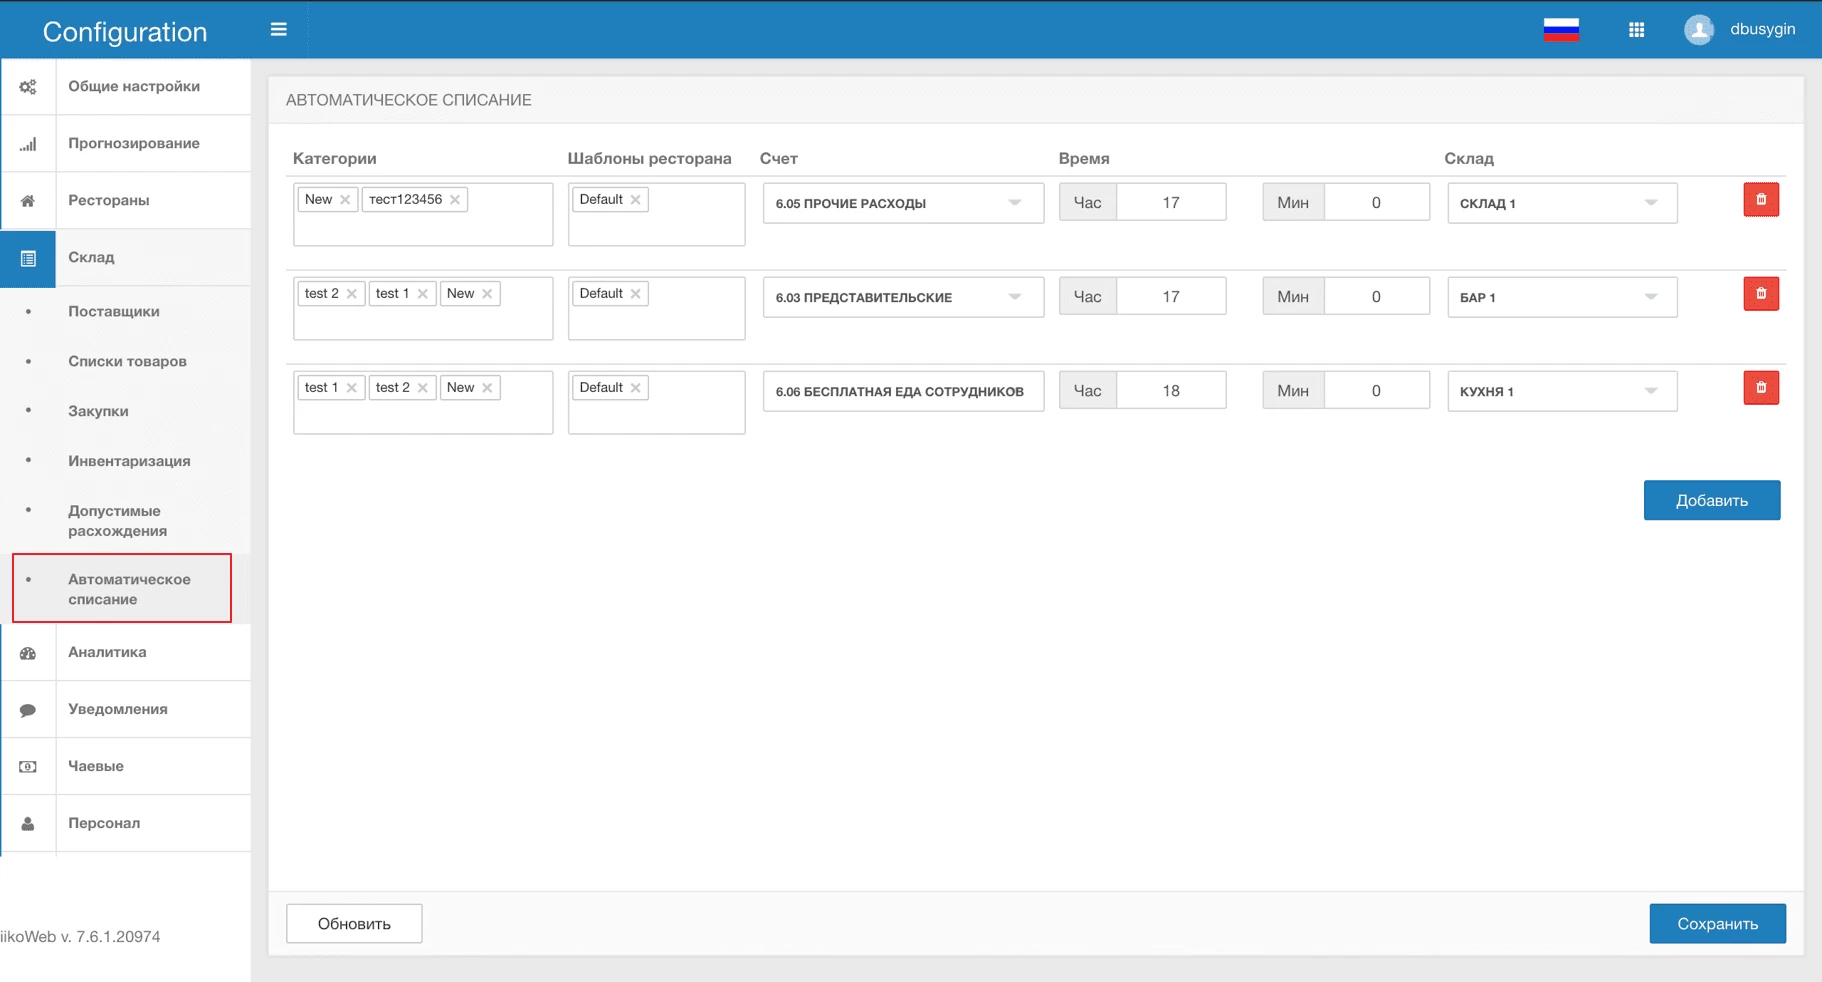Expand the 6.03 ПРЕДСТАВИТЕЛЬСКИЕ dropdown
Viewport: 1822px width, 982px height.
1014,297
